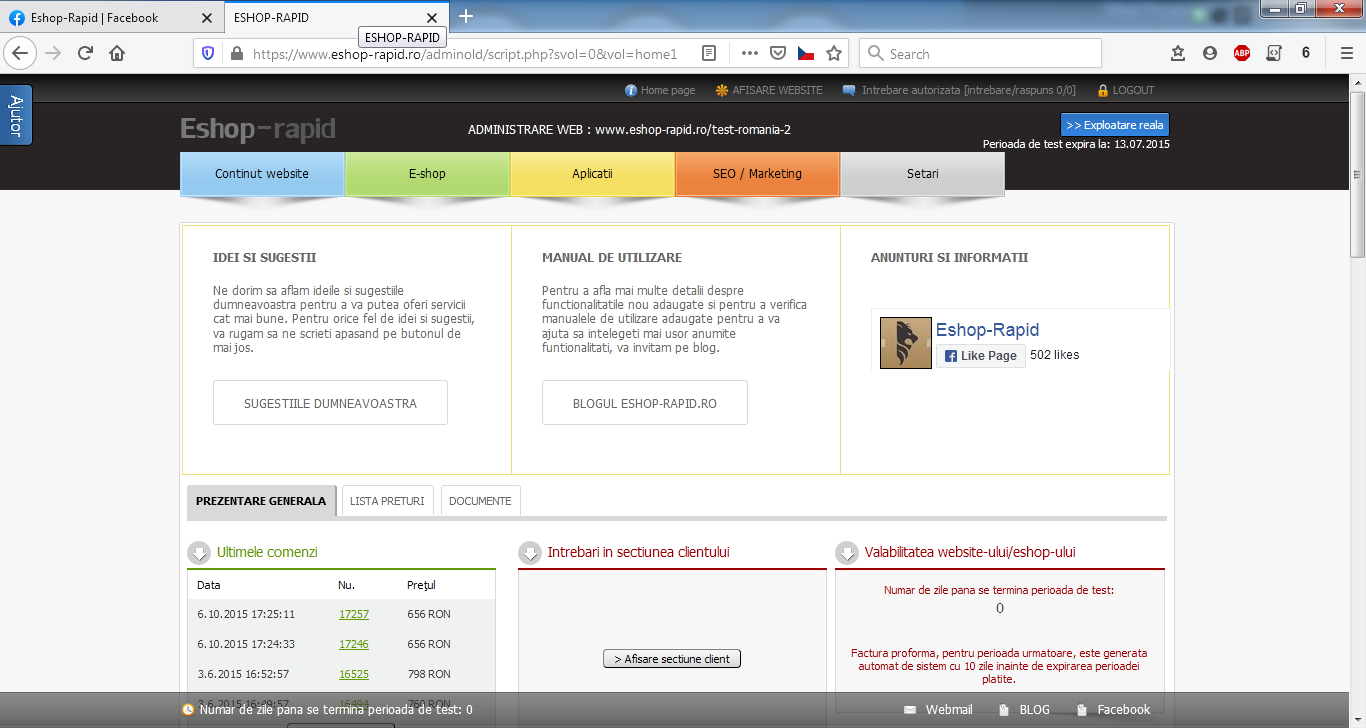The height and width of the screenshot is (728, 1366).
Task: Open BLOG link in bottom bar
Action: pyautogui.click(x=1025, y=710)
